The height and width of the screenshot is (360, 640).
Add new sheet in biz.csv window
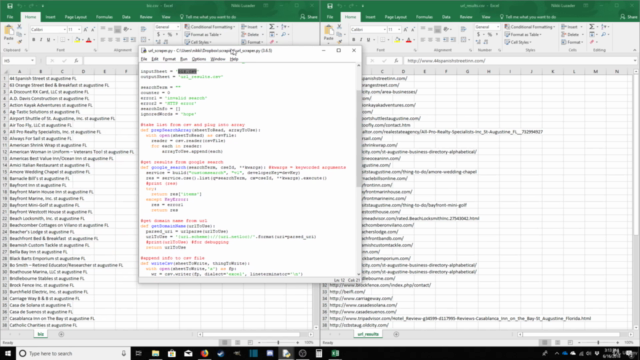[x=61, y=334]
